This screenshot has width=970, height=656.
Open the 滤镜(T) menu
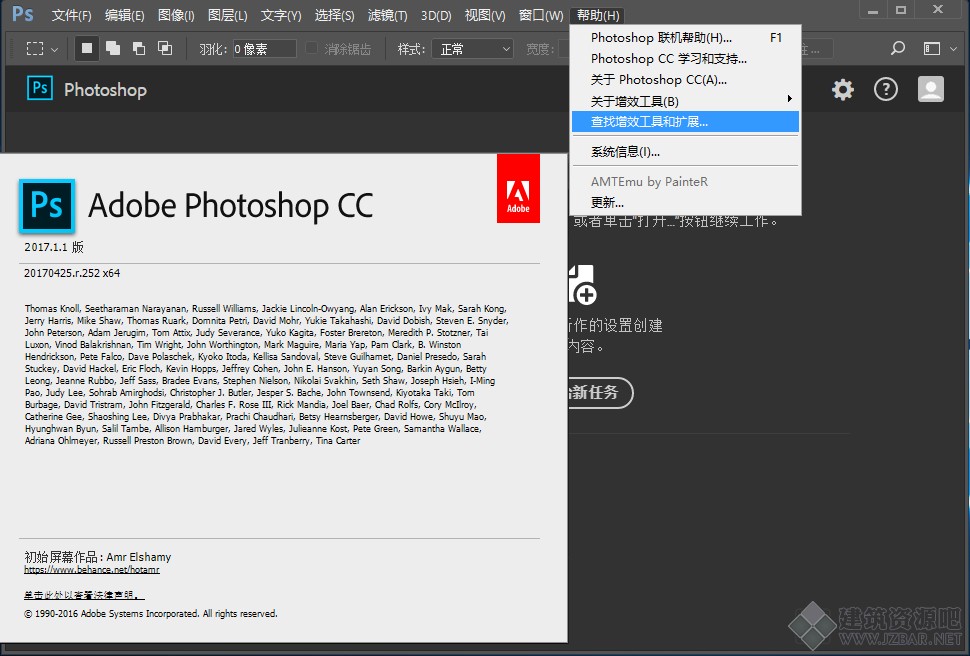click(387, 15)
